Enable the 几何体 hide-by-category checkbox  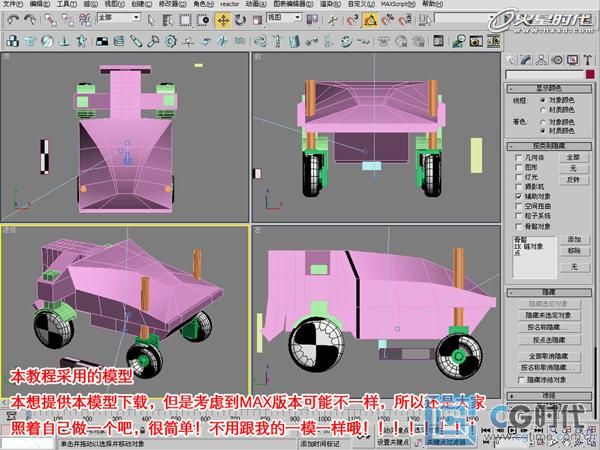(x=518, y=157)
